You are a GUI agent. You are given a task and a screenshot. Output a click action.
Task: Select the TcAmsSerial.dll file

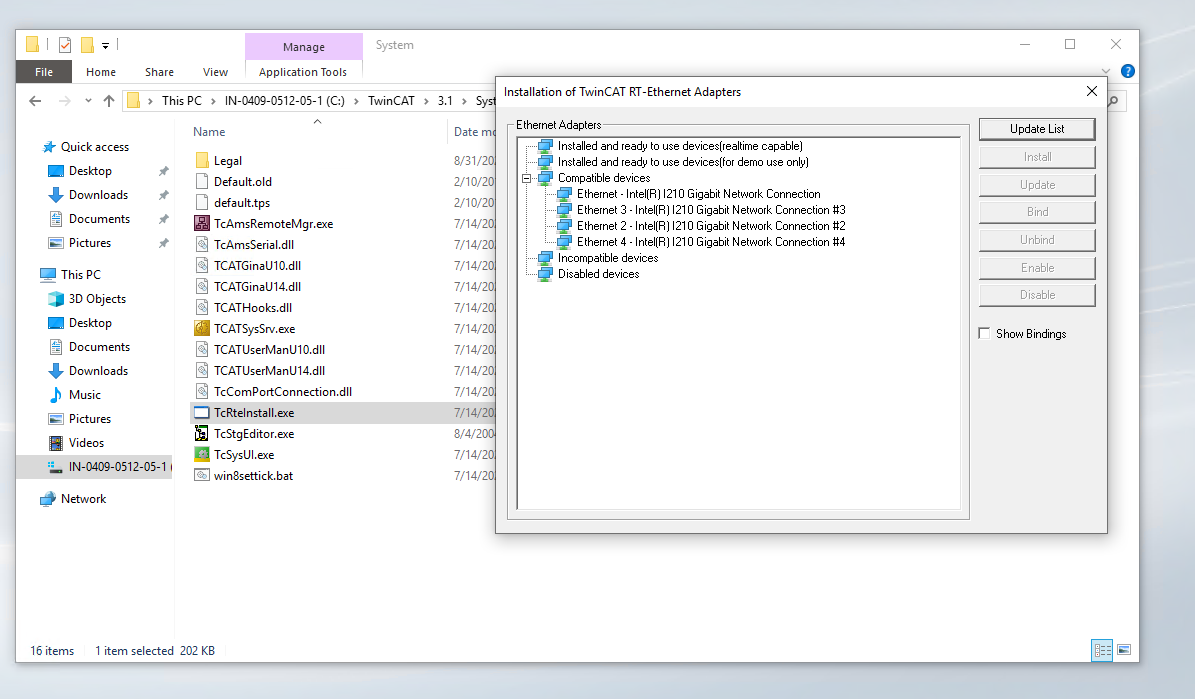coord(254,245)
